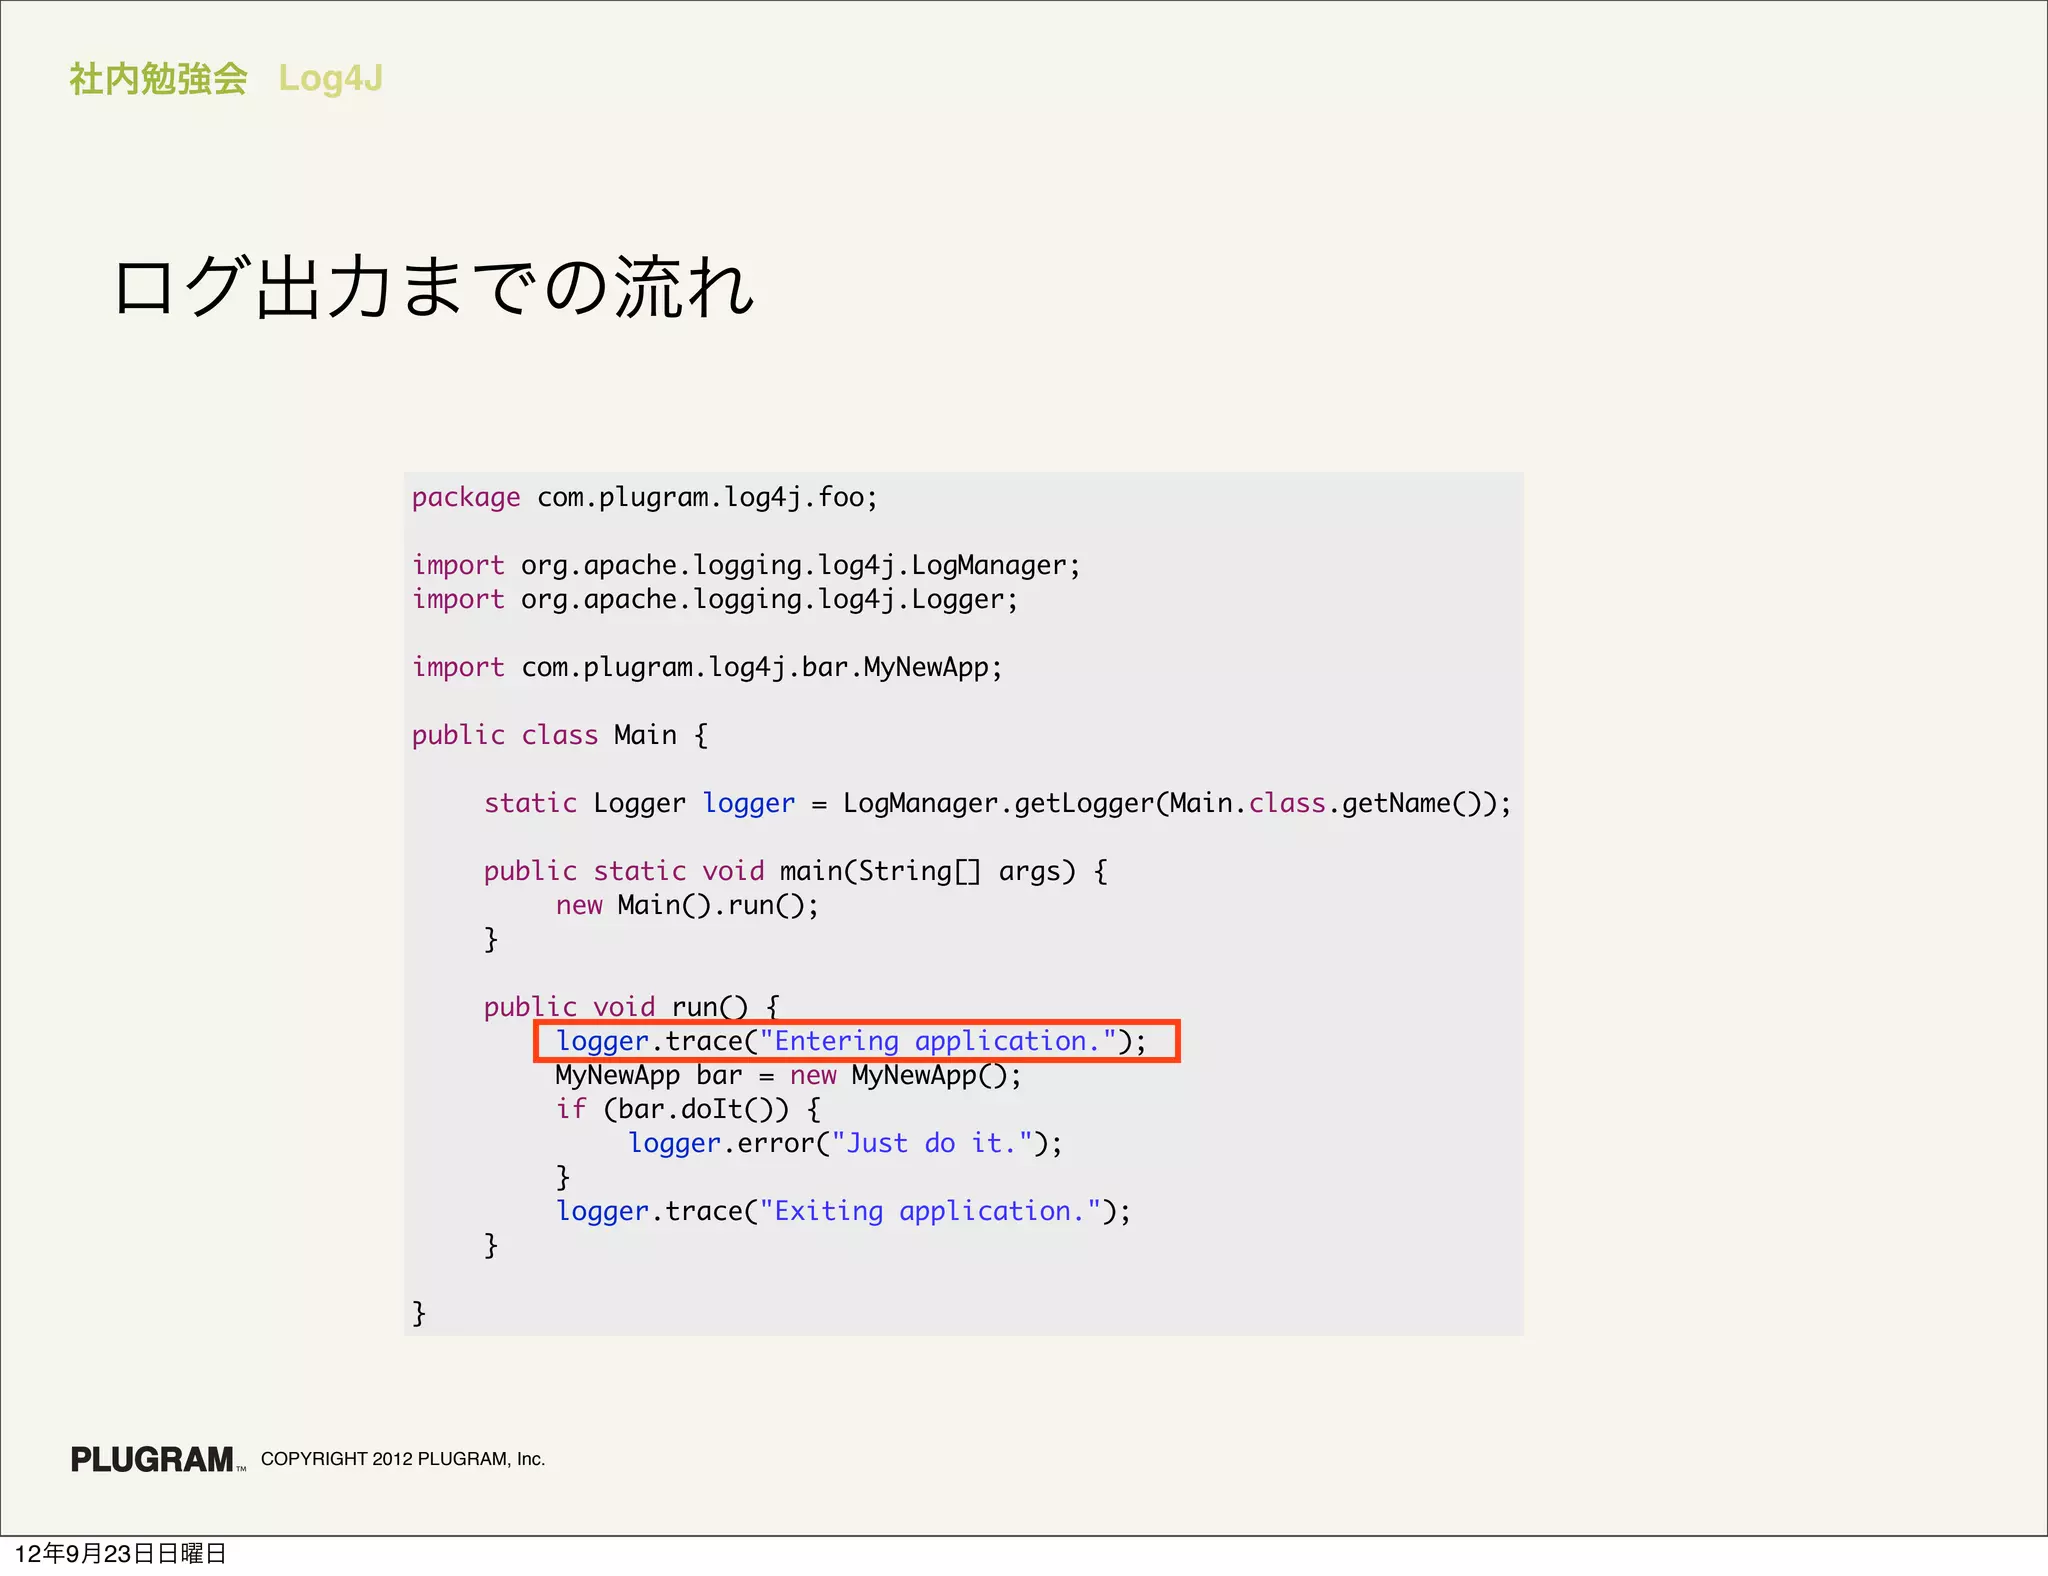Click the slide title "ログ出力までの流れ"

pos(434,287)
